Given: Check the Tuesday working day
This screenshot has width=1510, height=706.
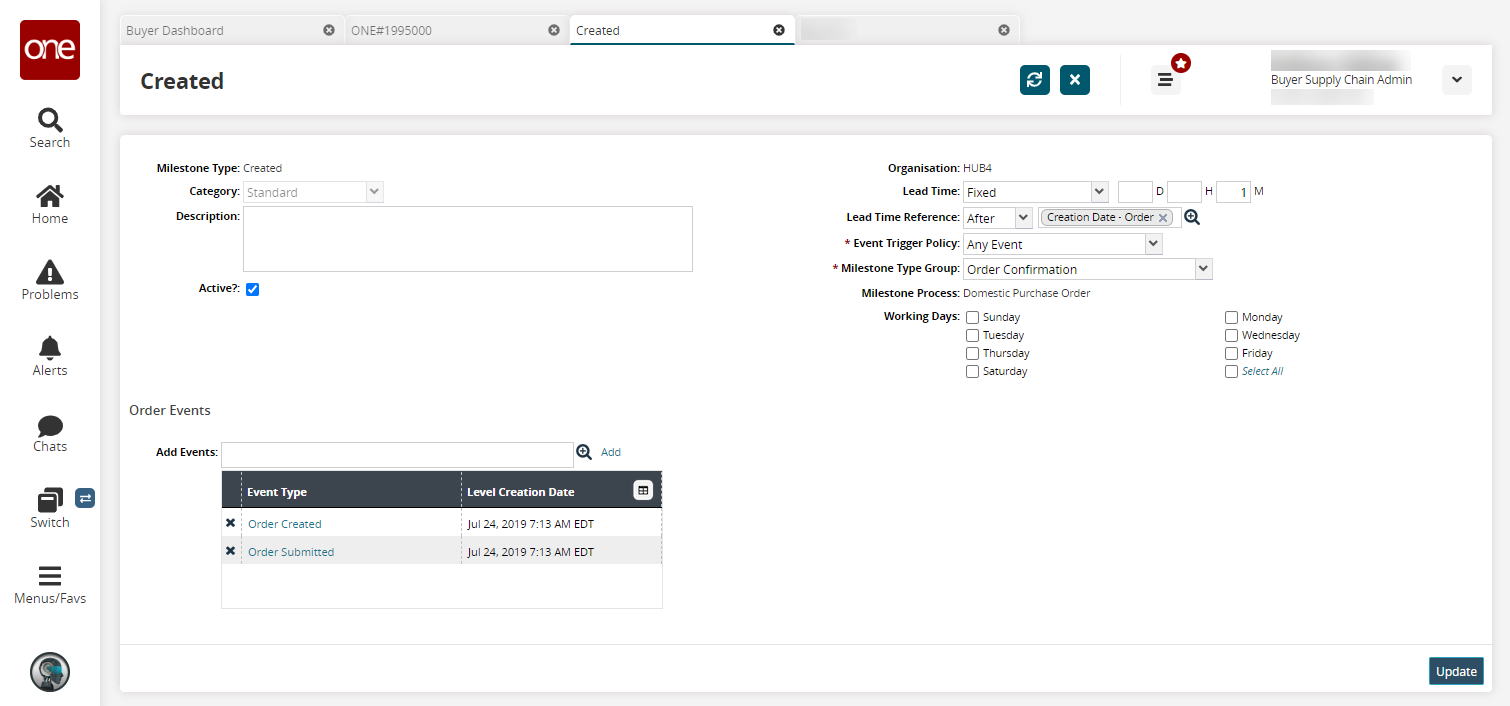Looking at the screenshot, I should pyautogui.click(x=972, y=335).
